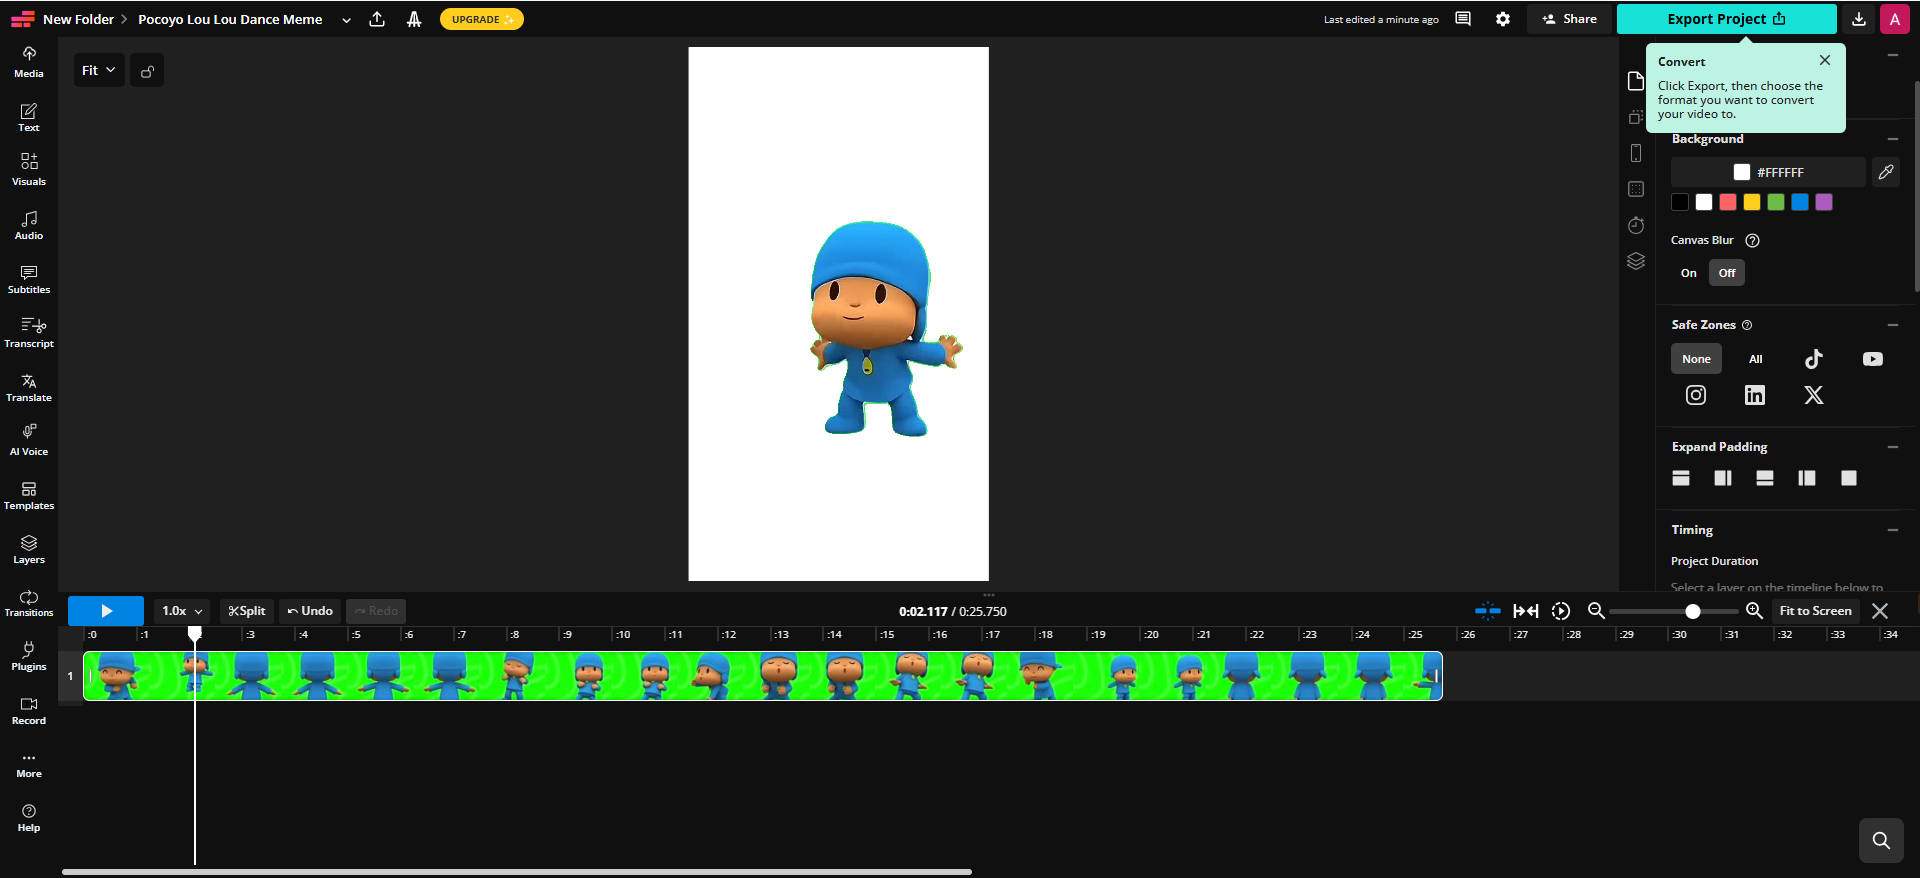This screenshot has height=878, width=1920.
Task: Click the timeline snapping icon
Action: 1487,611
